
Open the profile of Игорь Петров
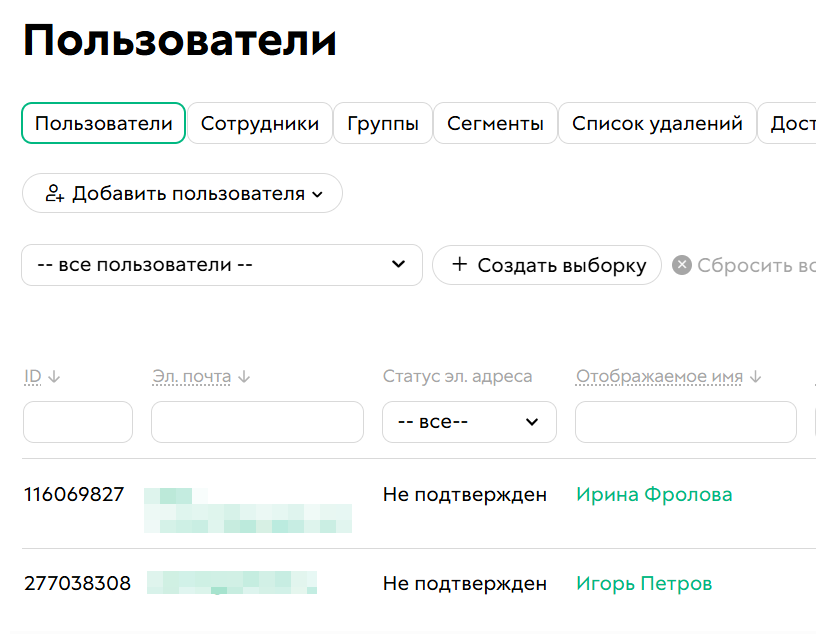643,583
